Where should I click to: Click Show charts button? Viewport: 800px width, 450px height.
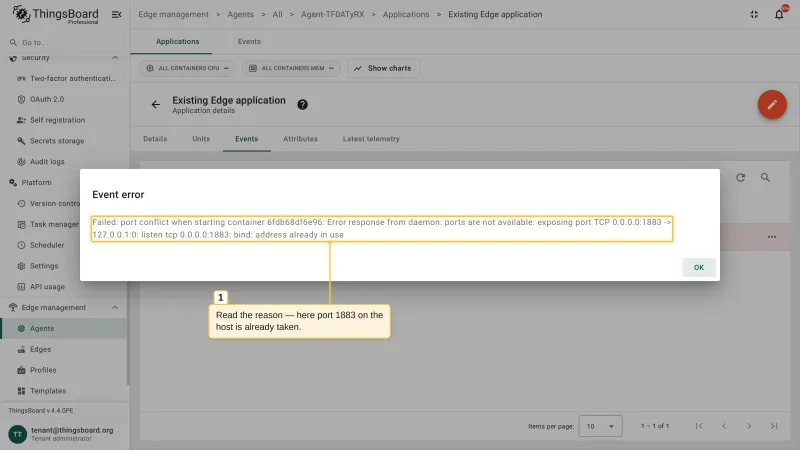tap(383, 68)
